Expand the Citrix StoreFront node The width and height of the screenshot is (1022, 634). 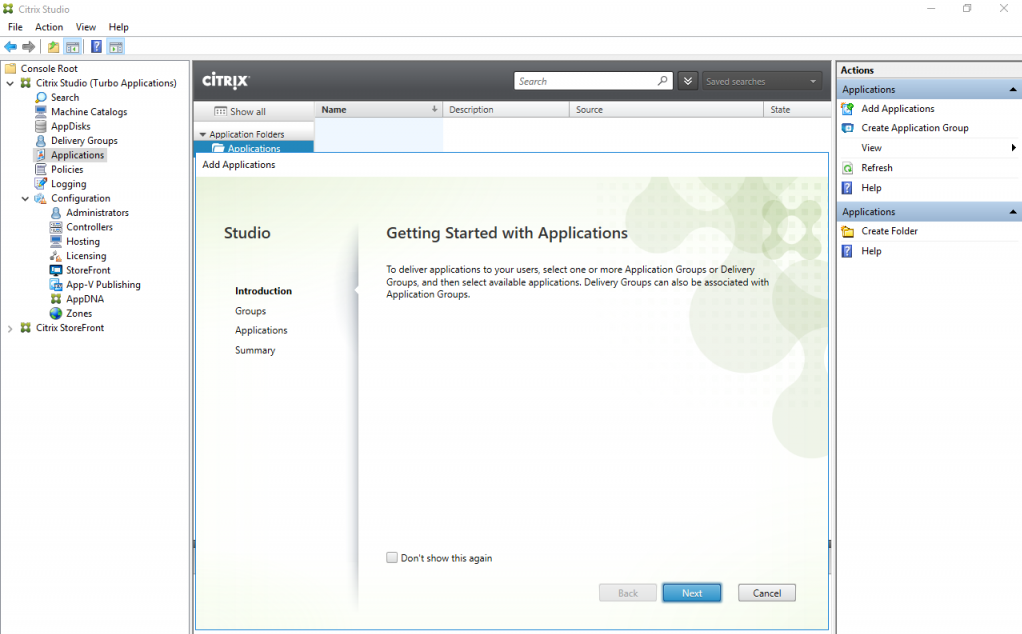9,327
